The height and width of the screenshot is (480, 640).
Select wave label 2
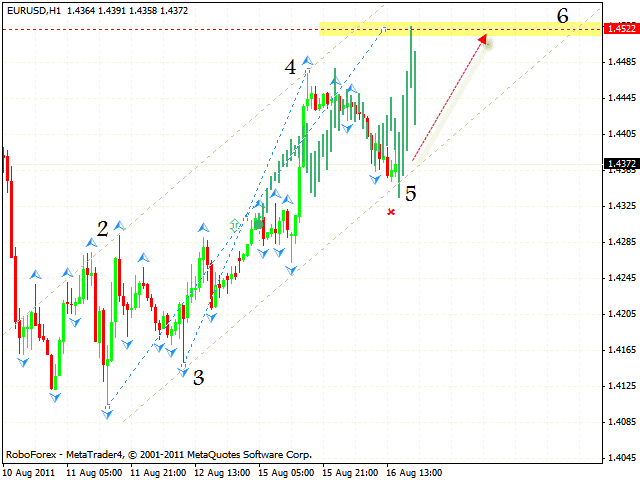[102, 229]
